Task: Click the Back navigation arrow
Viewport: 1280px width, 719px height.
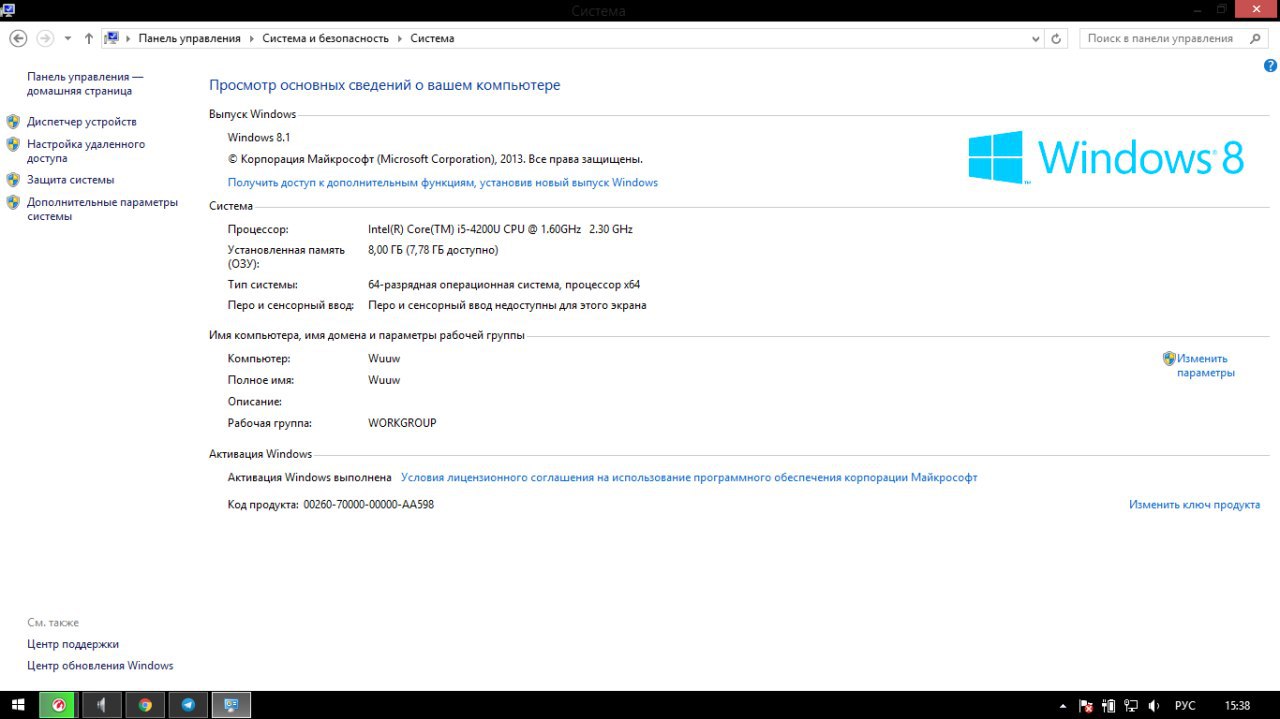Action: tap(18, 38)
